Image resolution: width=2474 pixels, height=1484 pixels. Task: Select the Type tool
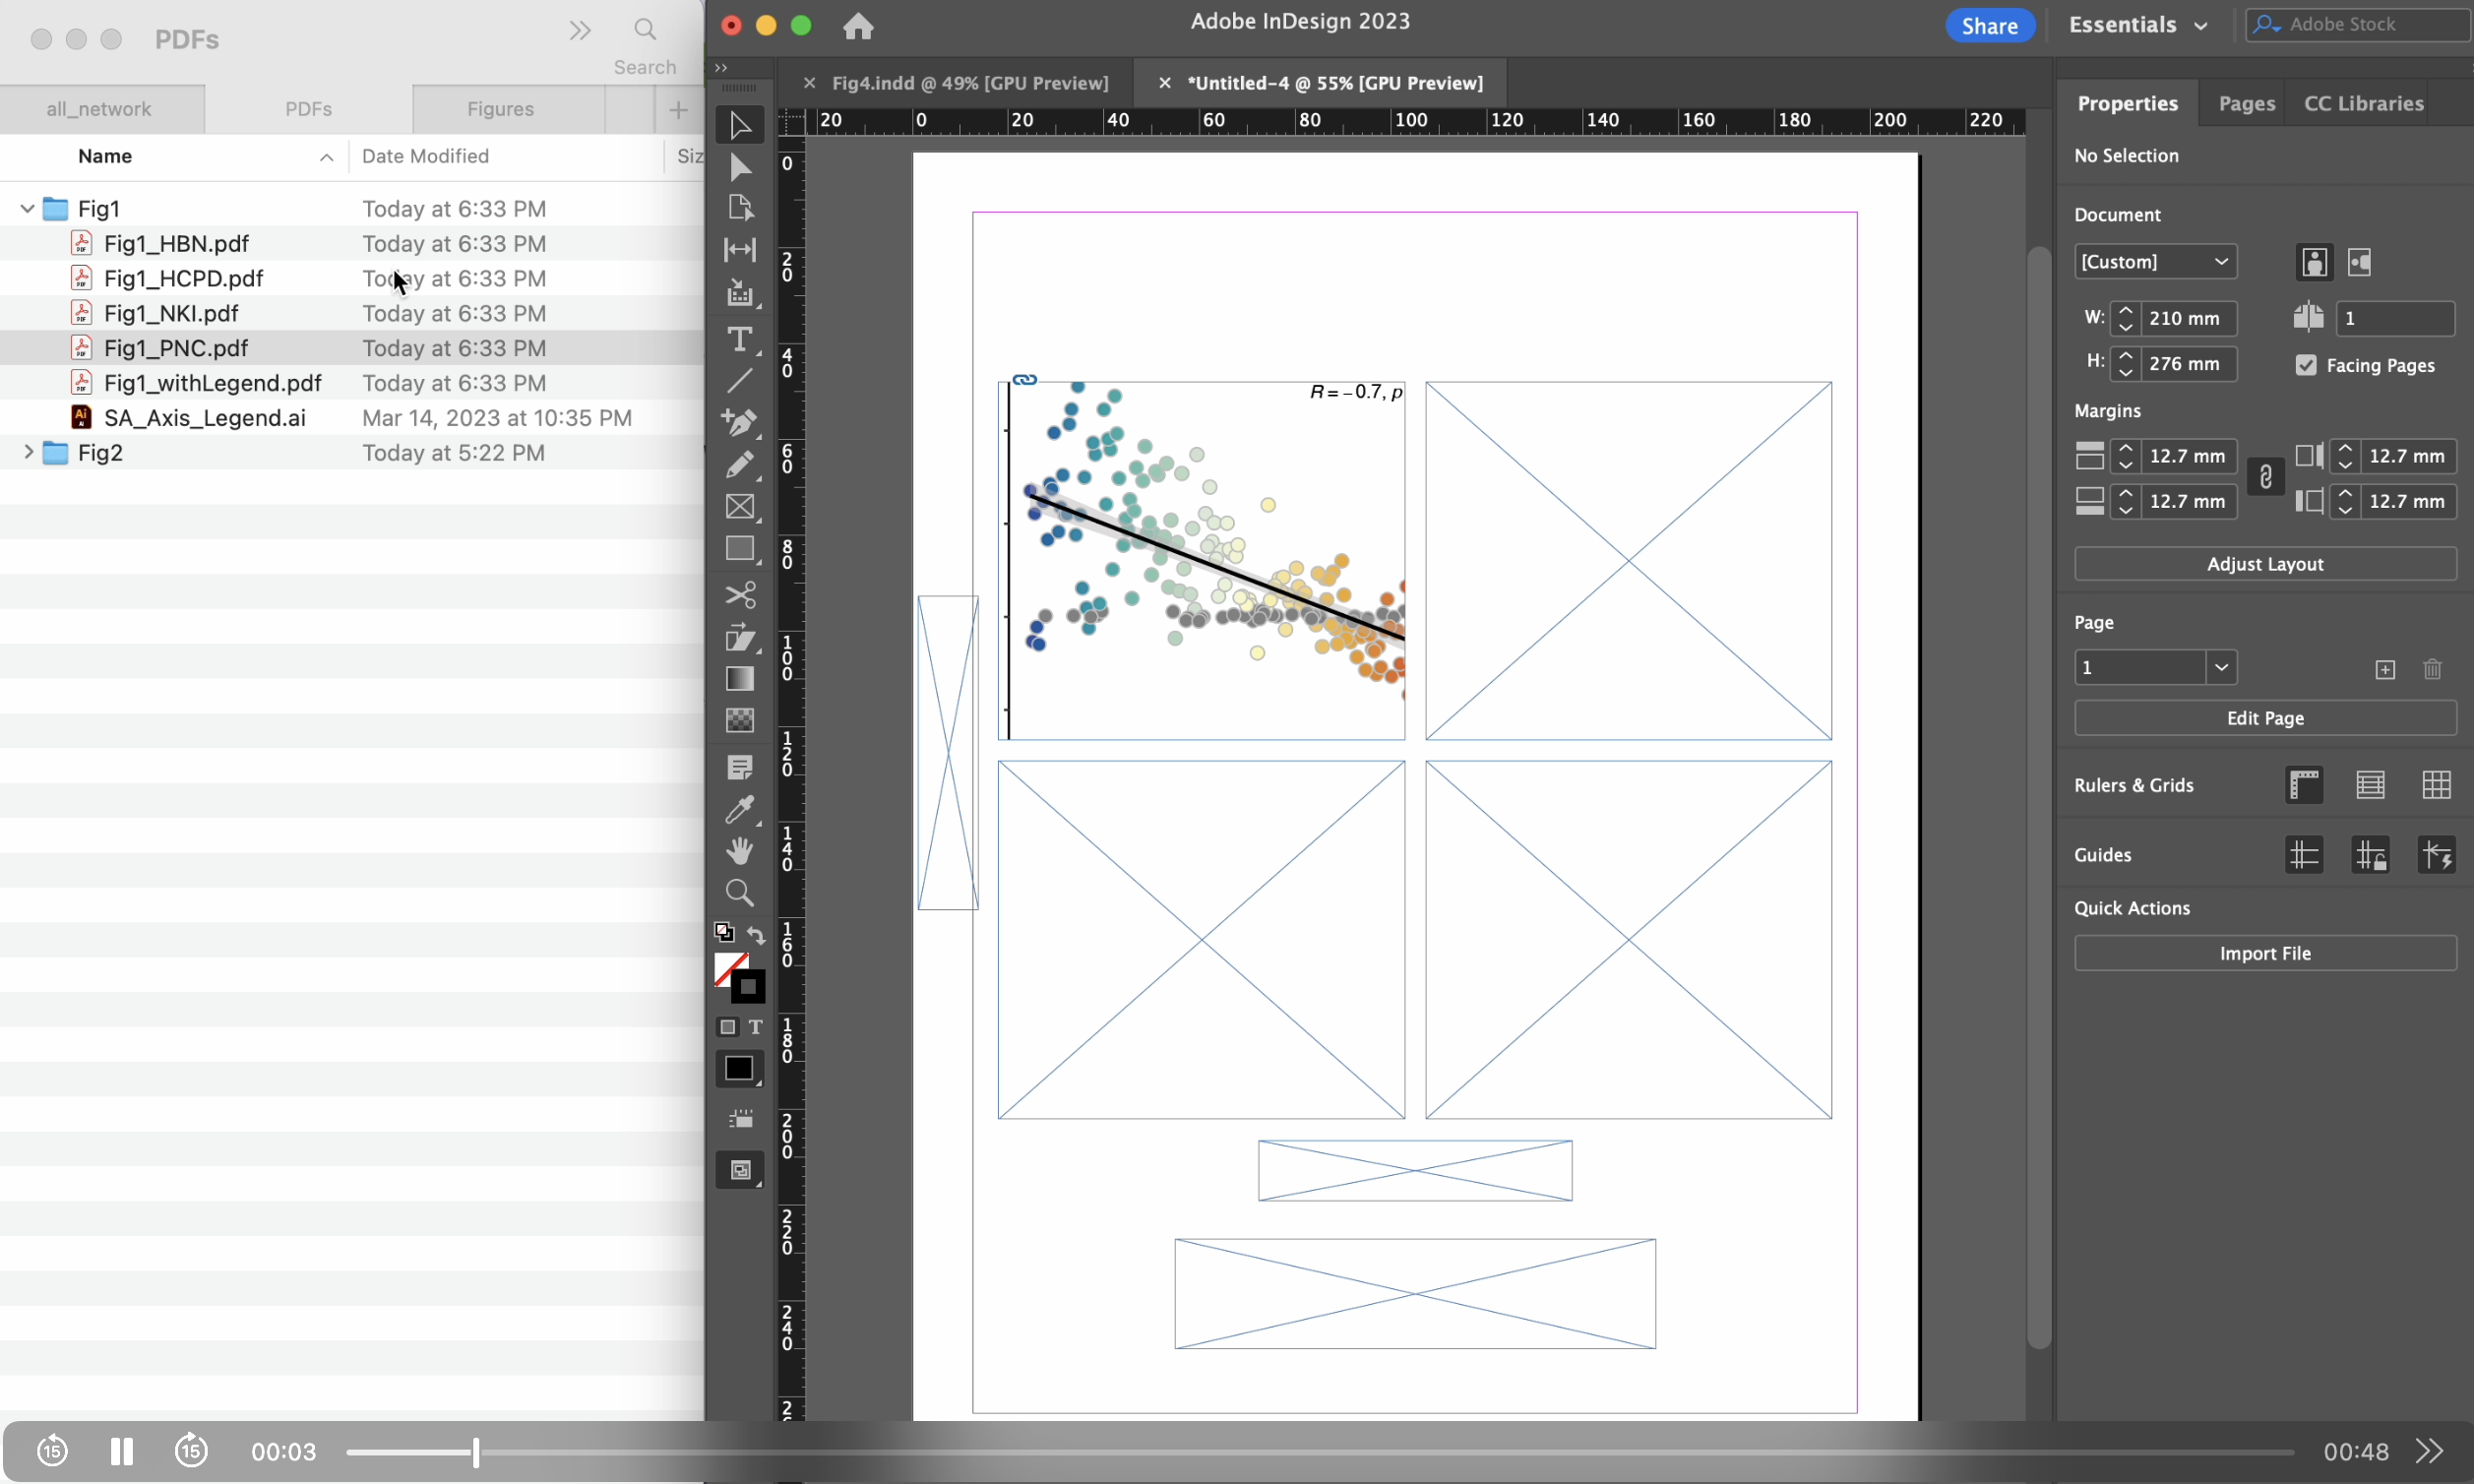click(739, 339)
